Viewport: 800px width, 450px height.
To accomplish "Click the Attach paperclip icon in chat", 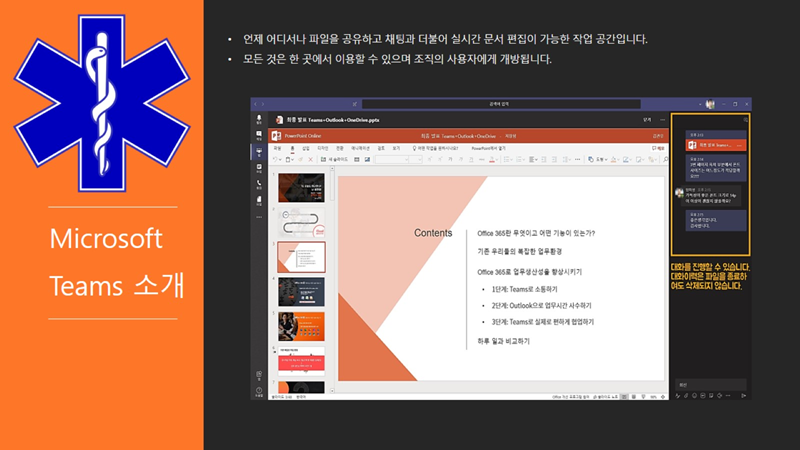I will [x=686, y=395].
